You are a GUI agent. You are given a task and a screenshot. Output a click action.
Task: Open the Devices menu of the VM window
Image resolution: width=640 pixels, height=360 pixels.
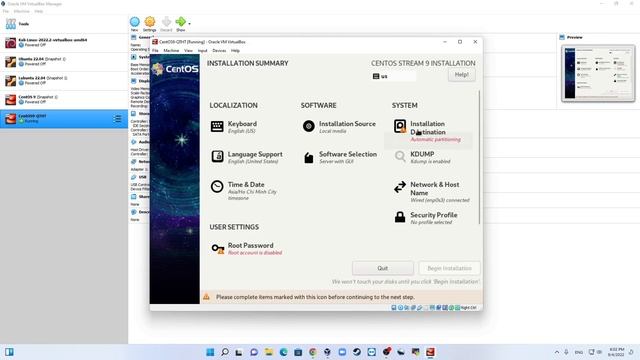point(219,51)
